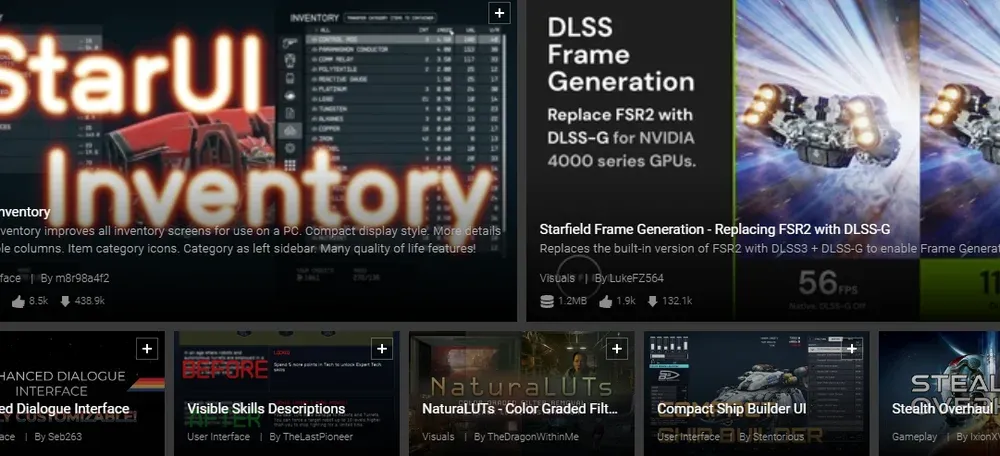Open Stealth Overhaul mod page
The width and height of the screenshot is (1000, 456).
click(943, 409)
